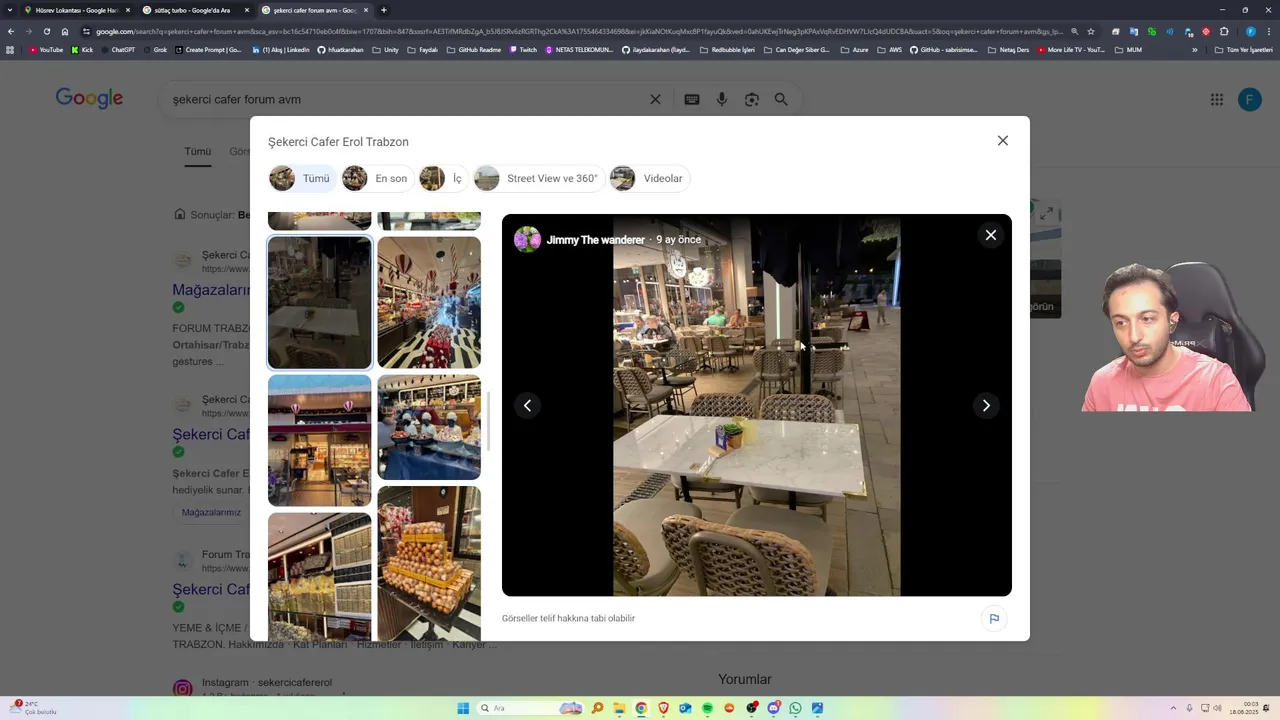Screen dimensions: 1280x720
Task: Open the on-screen keyboard input tool
Action: point(691,99)
